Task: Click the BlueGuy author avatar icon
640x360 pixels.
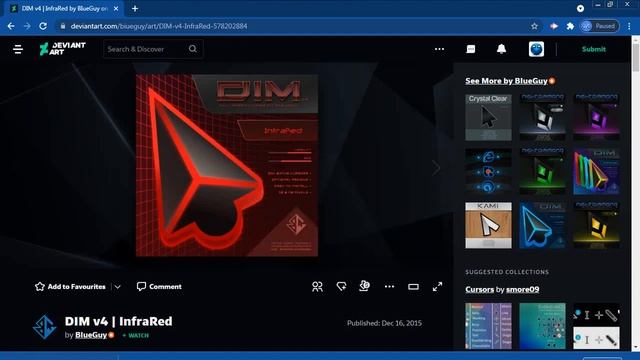Action: point(44,327)
